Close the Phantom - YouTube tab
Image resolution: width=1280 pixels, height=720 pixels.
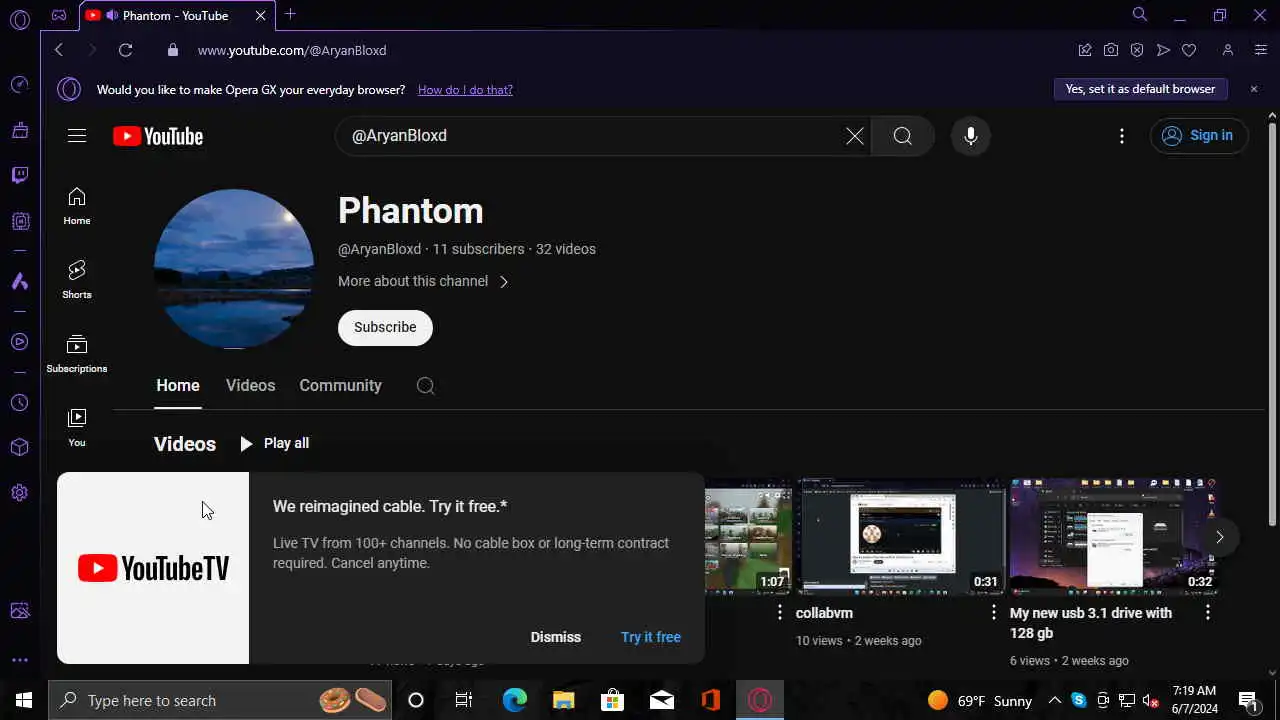(x=261, y=15)
